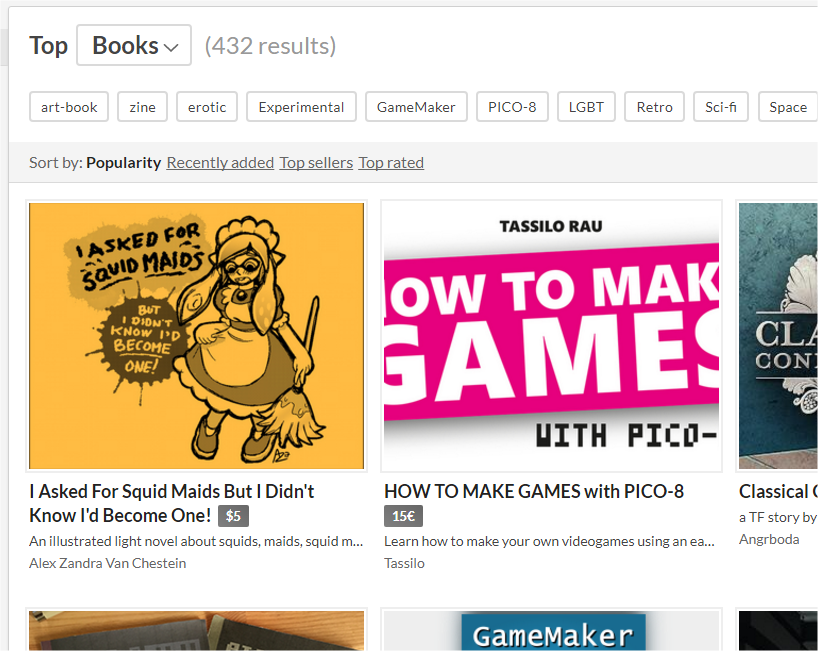Open the Books category dropdown
Viewport: 818px width, 651px height.
pyautogui.click(x=134, y=45)
